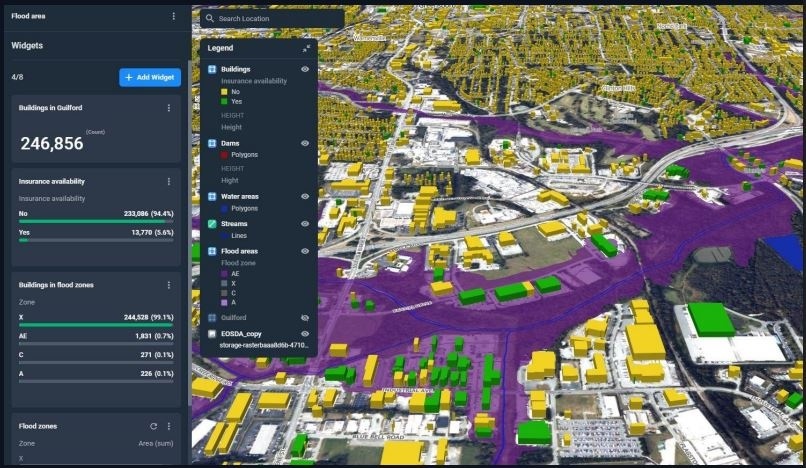Hide the Water areas layer
This screenshot has height=468, width=806.
[305, 196]
